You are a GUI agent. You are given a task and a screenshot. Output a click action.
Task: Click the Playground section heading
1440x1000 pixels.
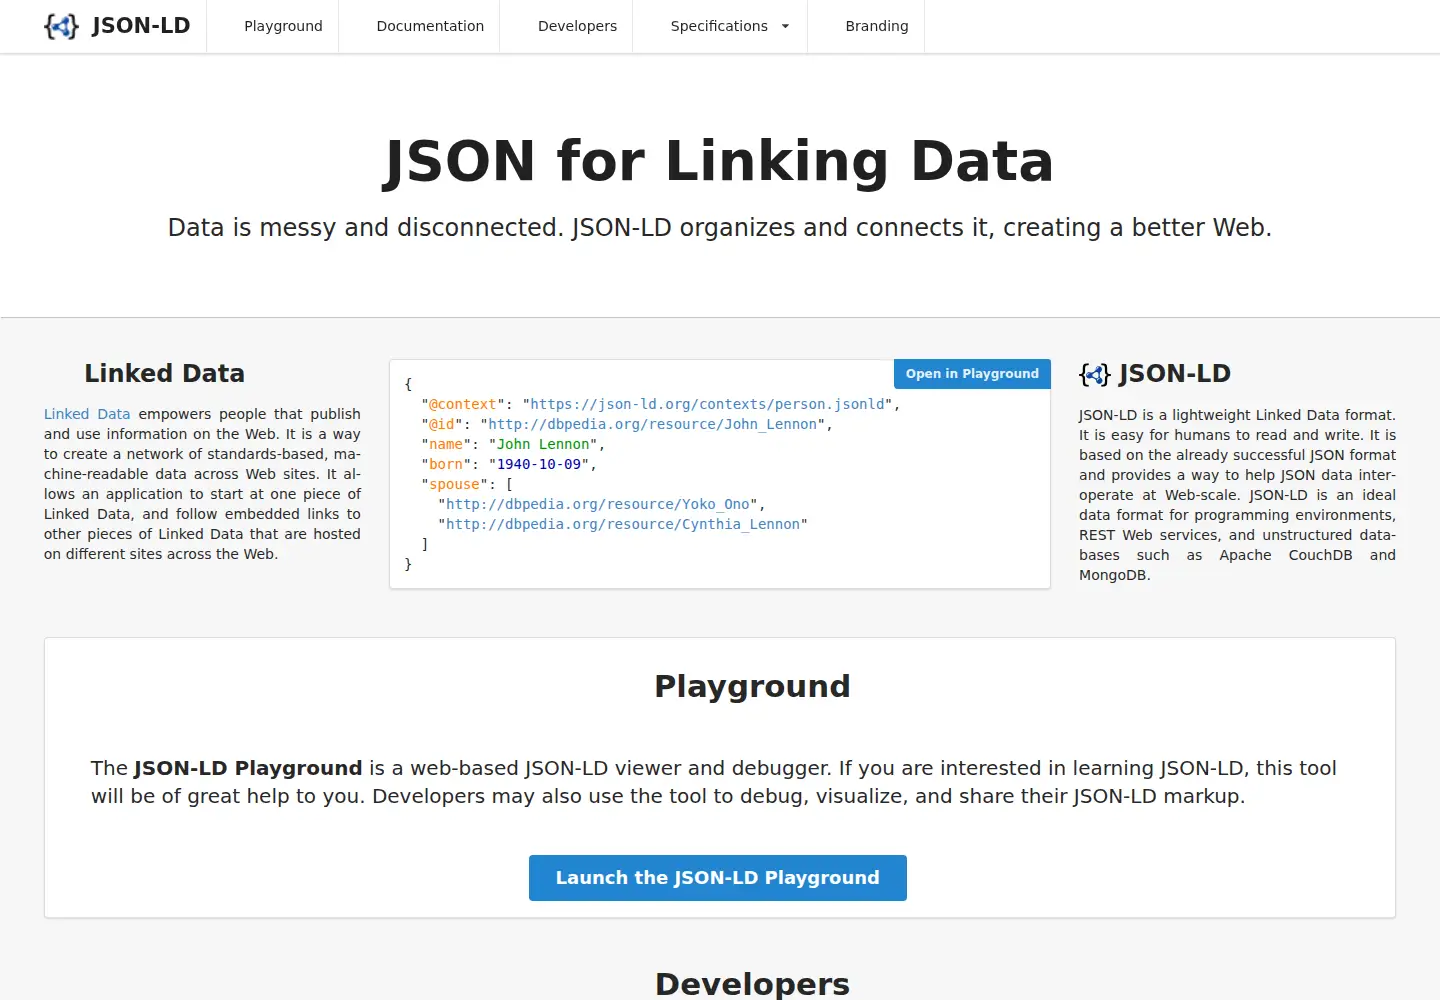[752, 686]
